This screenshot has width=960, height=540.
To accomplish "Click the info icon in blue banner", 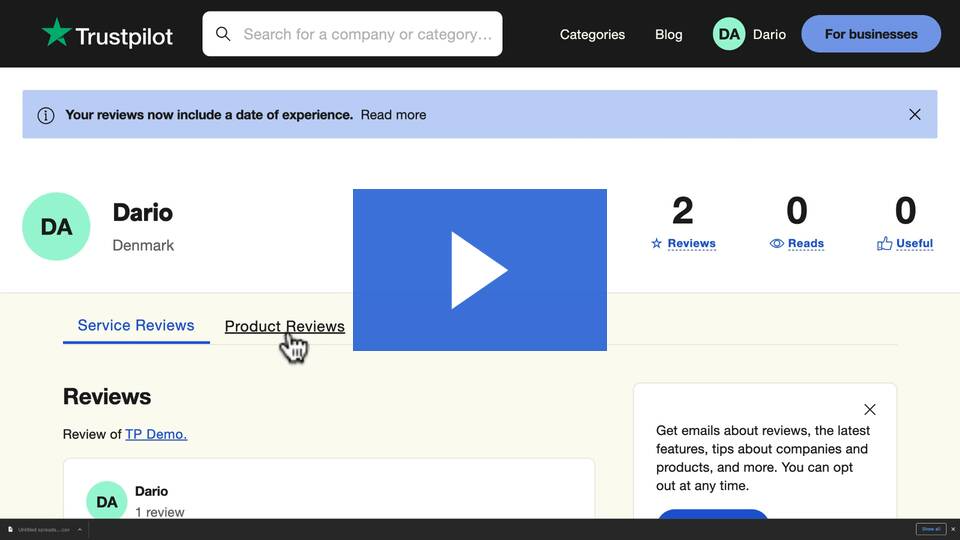I will click(46, 115).
